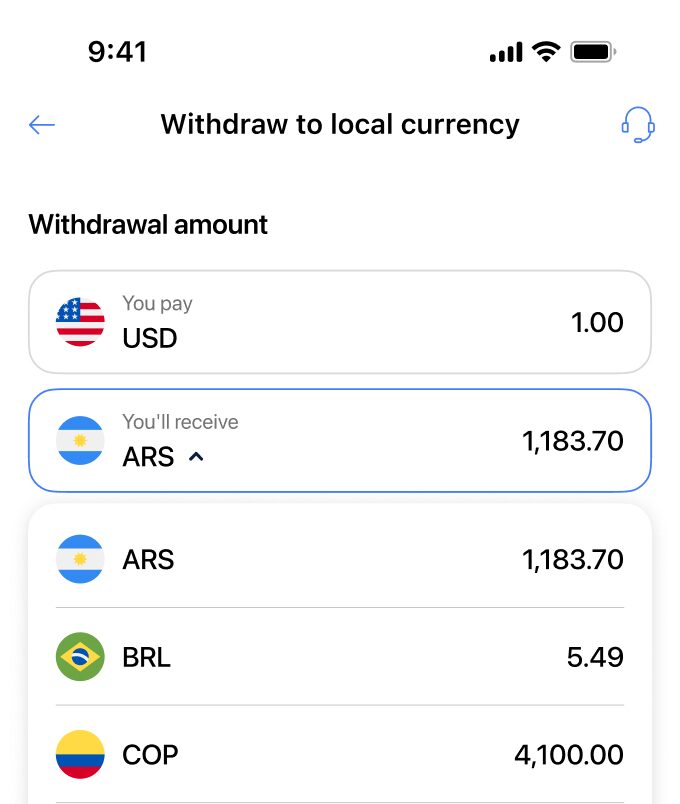Click the cellular signal bars indicator
The image size is (680, 804).
coord(507,50)
